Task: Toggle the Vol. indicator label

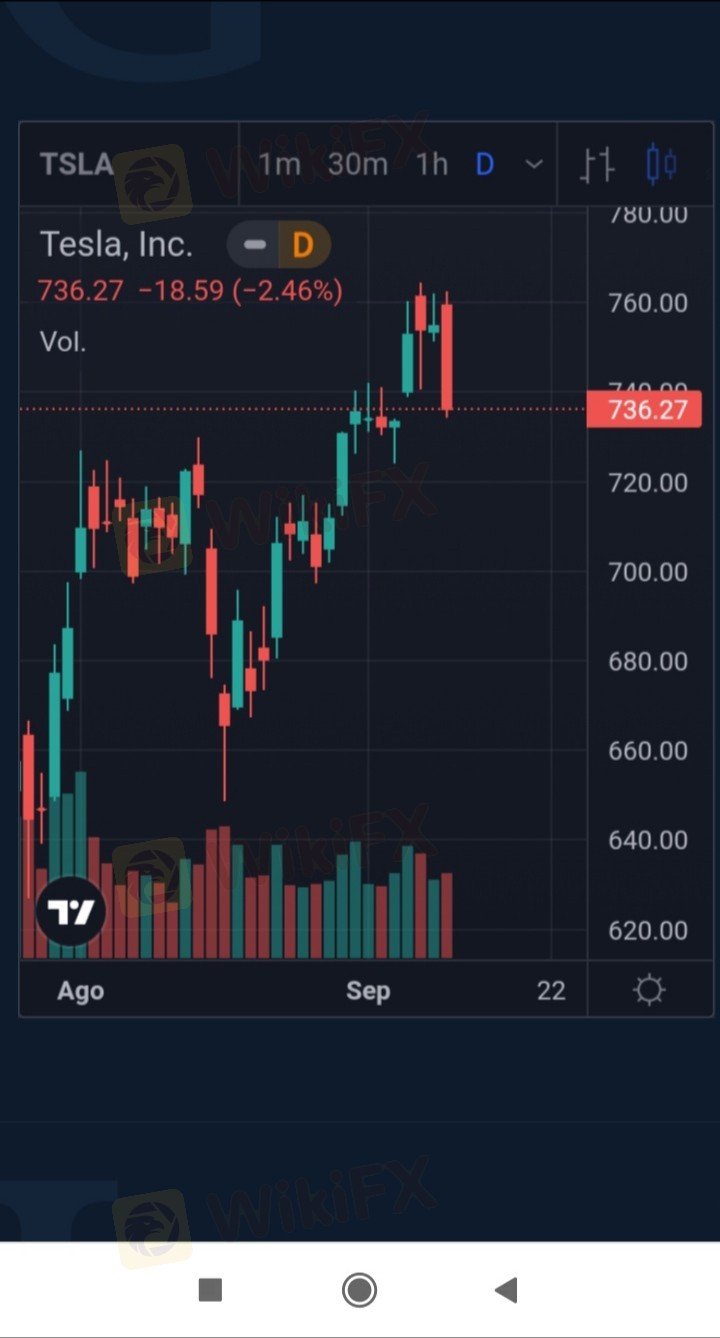Action: pos(63,342)
